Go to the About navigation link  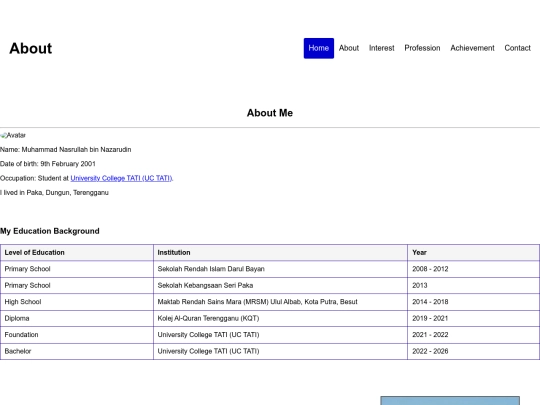(x=349, y=48)
